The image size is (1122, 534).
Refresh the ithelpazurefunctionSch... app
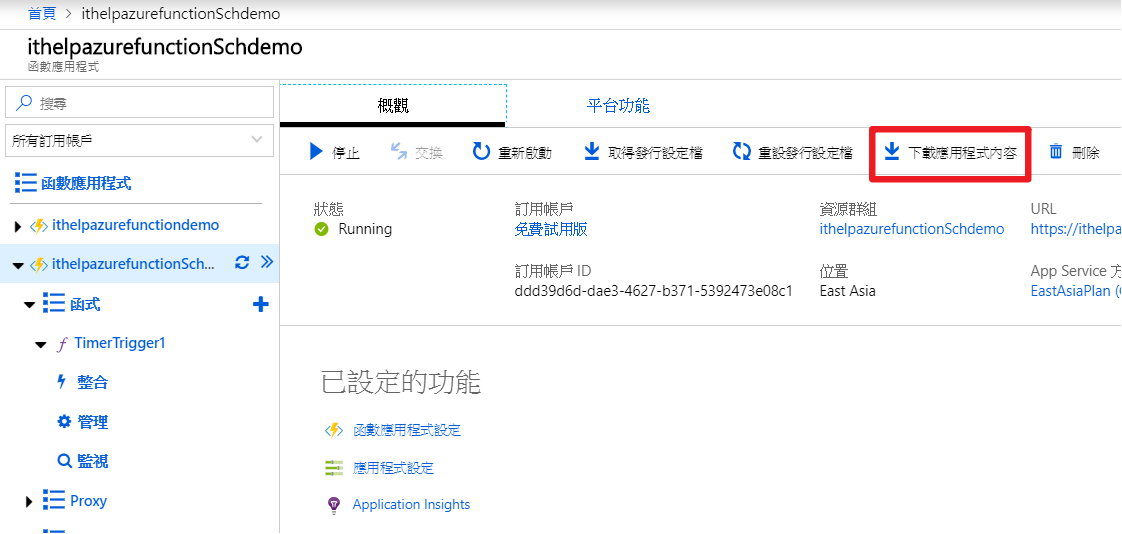(242, 263)
